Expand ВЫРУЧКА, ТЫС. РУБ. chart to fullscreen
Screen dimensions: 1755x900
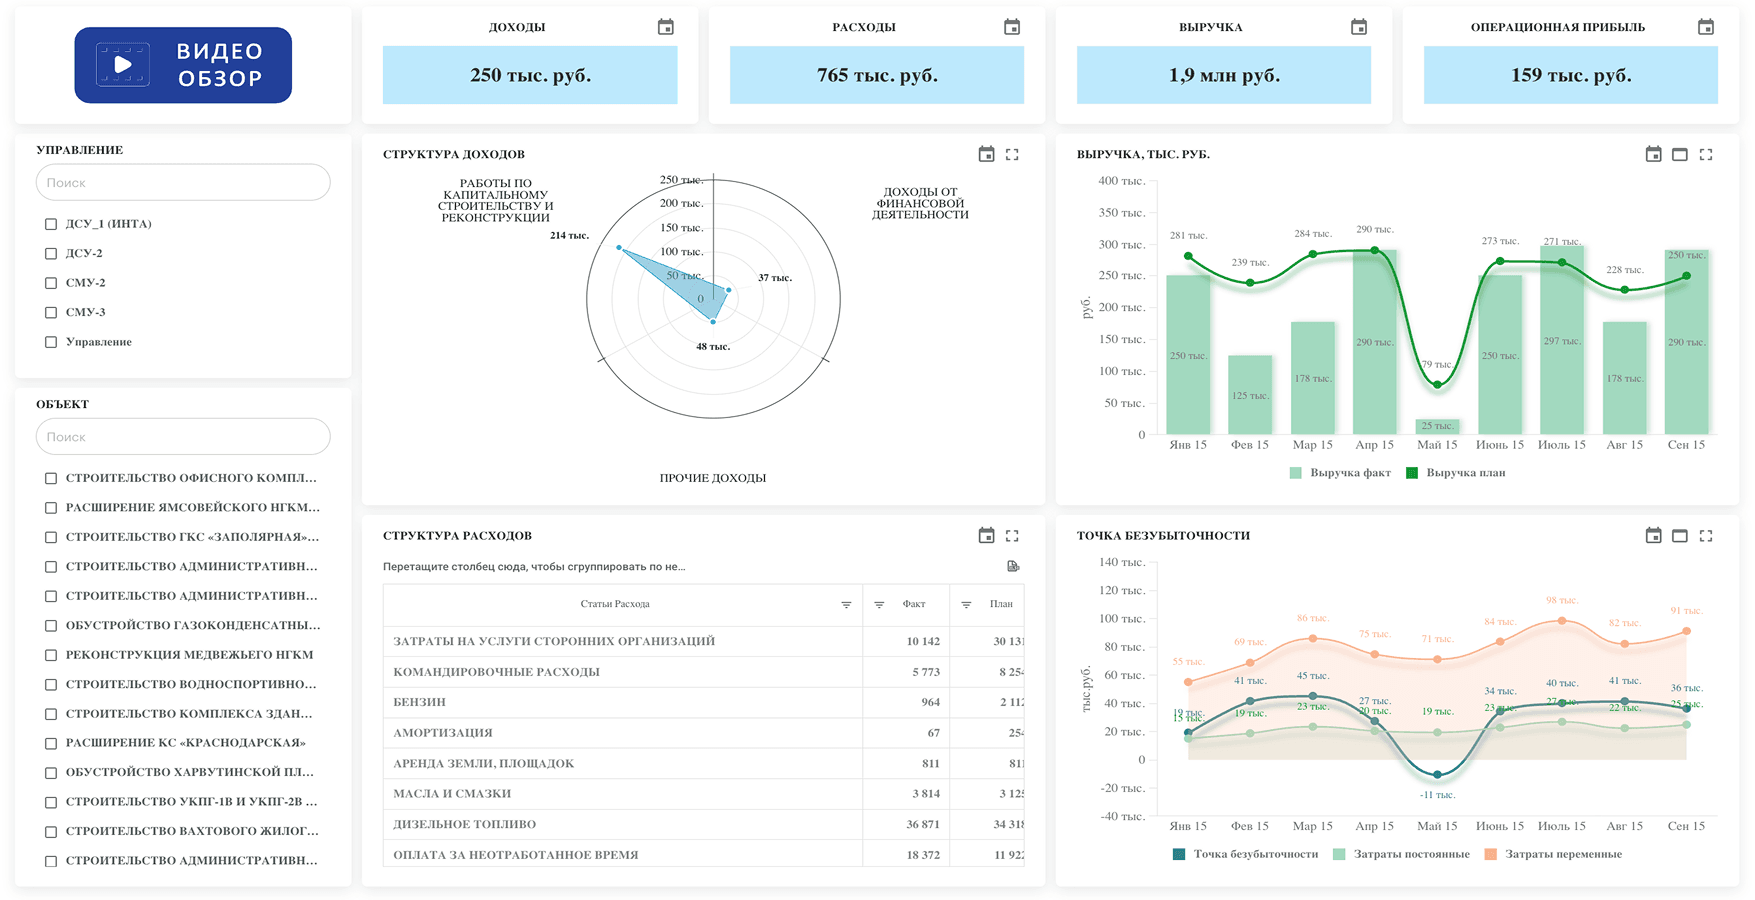pos(1706,154)
